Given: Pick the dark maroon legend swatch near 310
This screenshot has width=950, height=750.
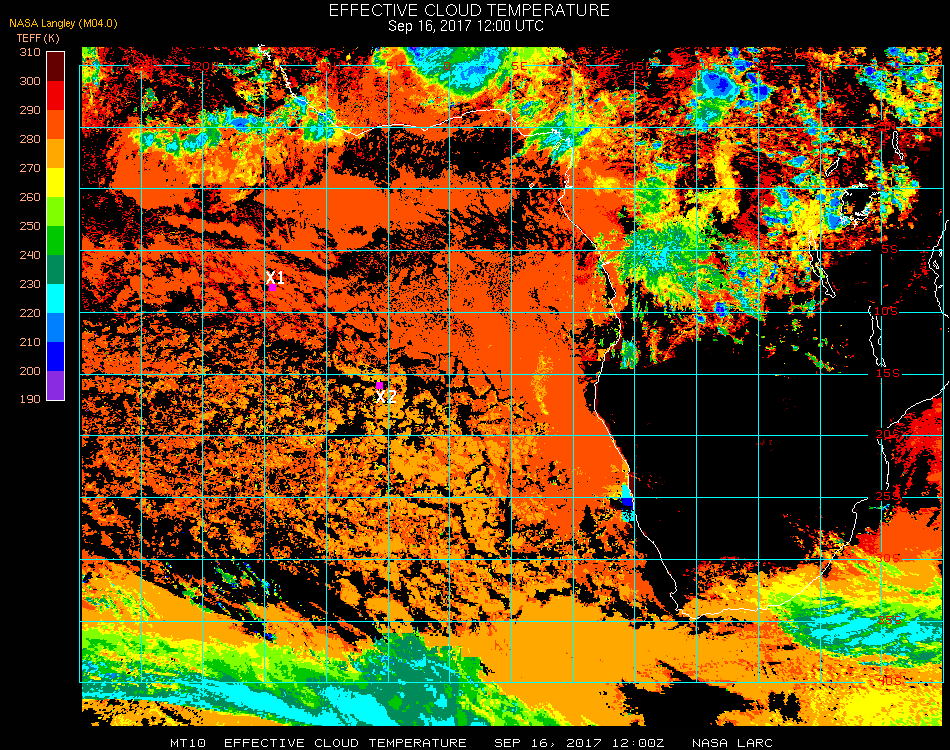Looking at the screenshot, I should tap(56, 66).
